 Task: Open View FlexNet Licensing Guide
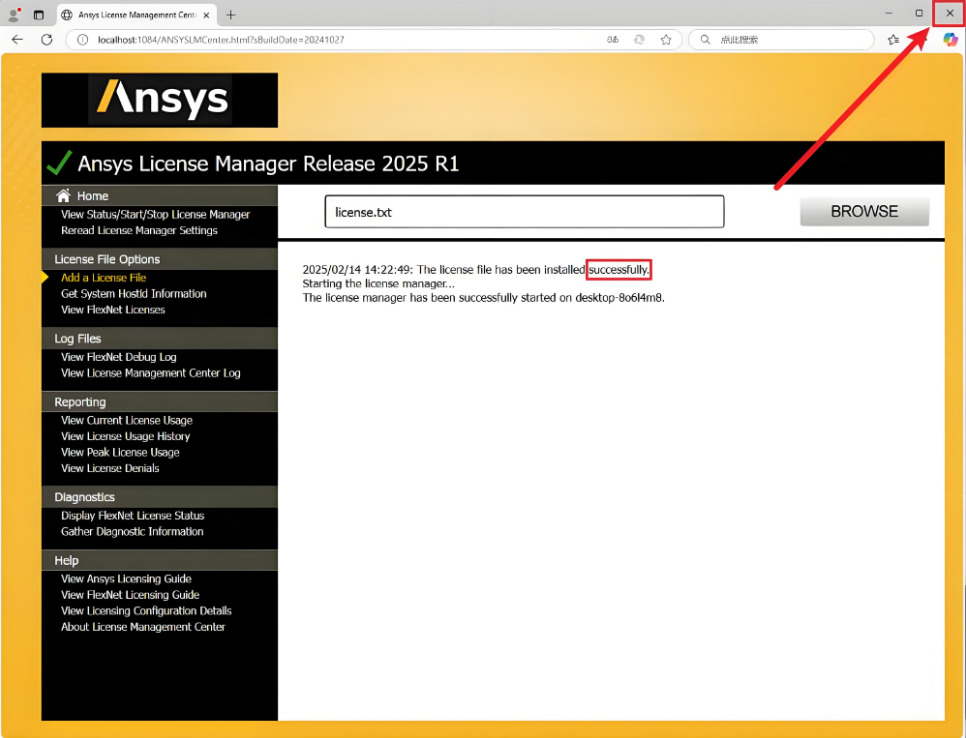pyautogui.click(x=130, y=595)
